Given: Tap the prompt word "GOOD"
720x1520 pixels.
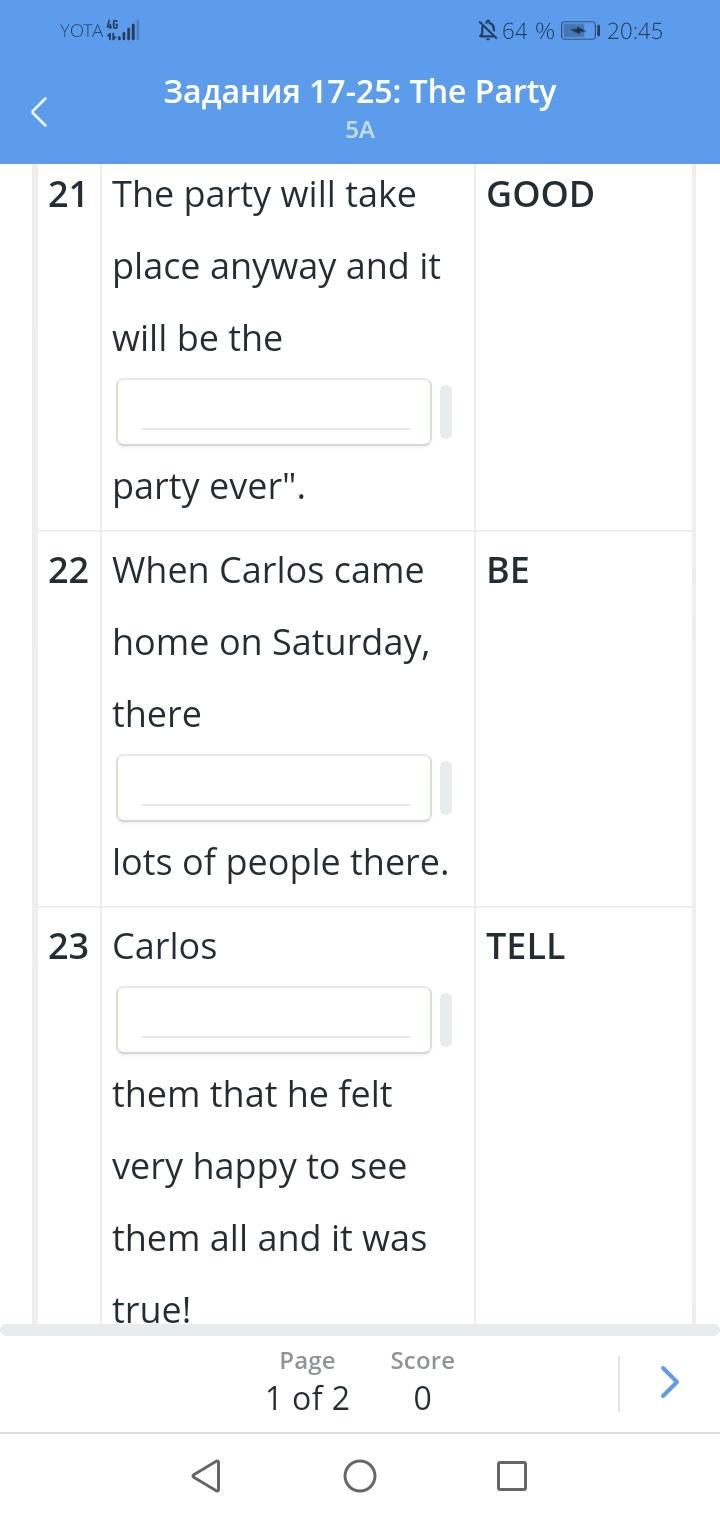Looking at the screenshot, I should 540,195.
